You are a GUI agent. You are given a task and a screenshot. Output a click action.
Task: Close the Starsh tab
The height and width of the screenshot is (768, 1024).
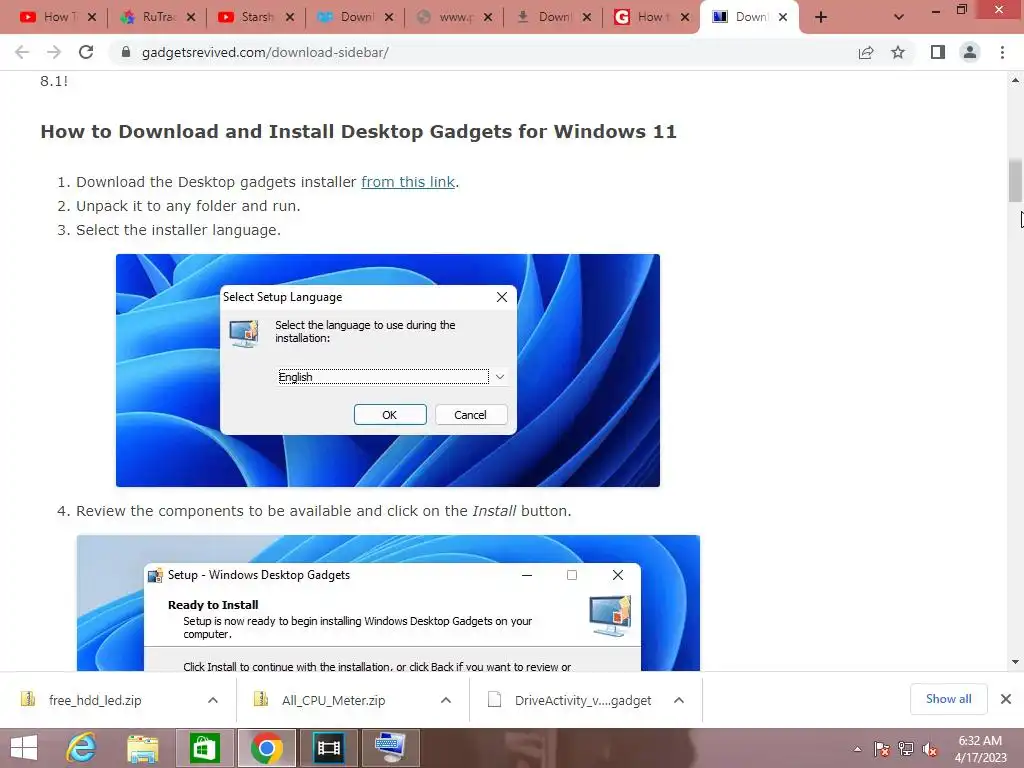tap(290, 17)
